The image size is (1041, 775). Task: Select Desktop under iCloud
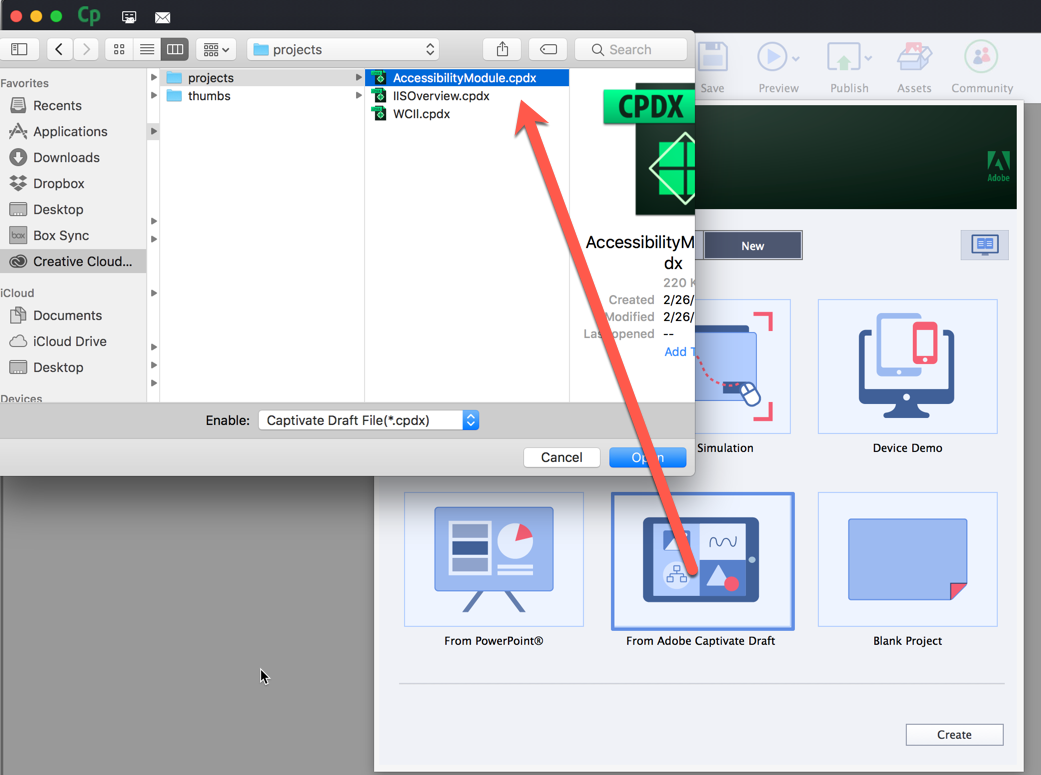[73, 367]
